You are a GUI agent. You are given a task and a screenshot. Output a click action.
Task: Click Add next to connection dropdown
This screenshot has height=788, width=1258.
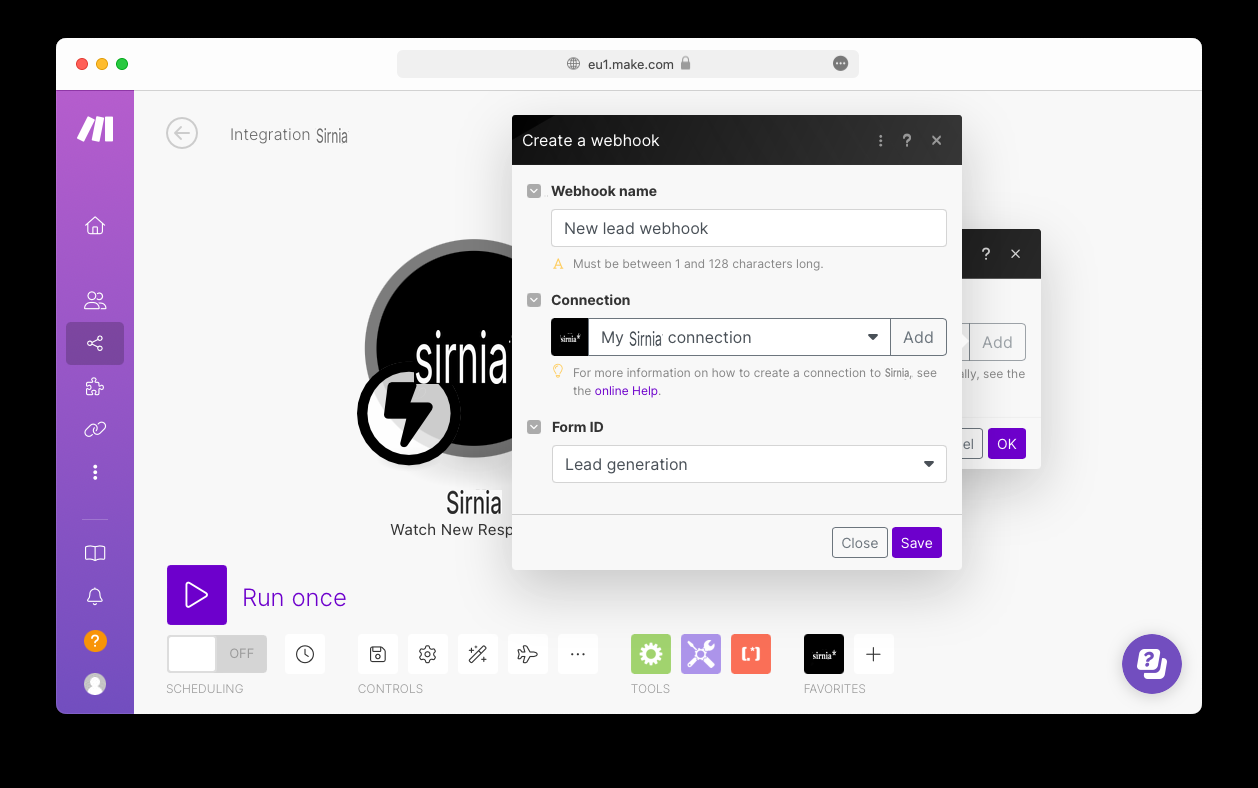pos(918,337)
